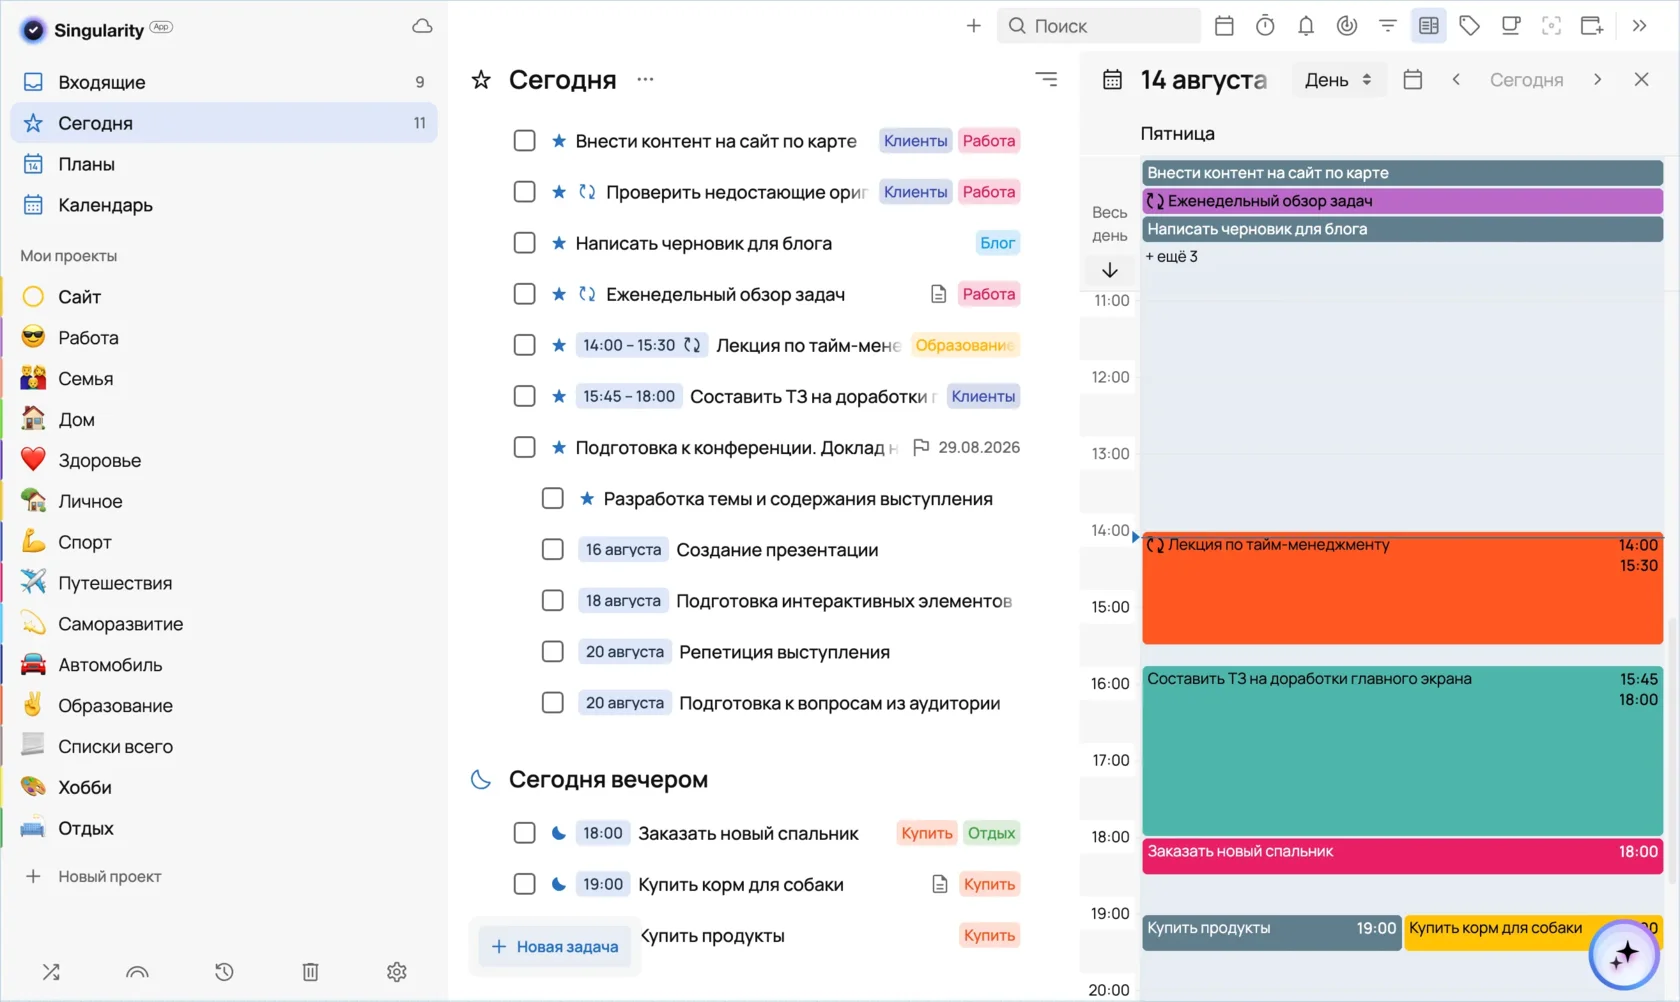Click the cloud sync icon

coord(422,27)
